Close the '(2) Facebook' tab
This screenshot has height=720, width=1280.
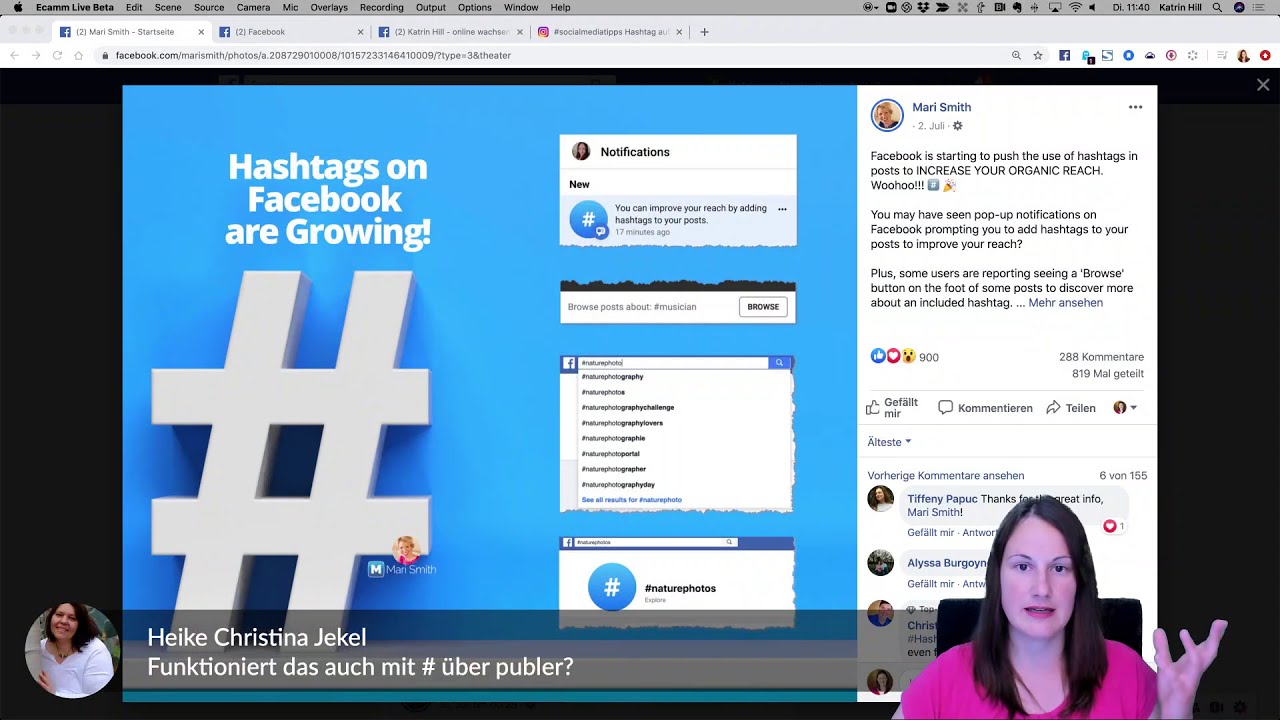[360, 32]
